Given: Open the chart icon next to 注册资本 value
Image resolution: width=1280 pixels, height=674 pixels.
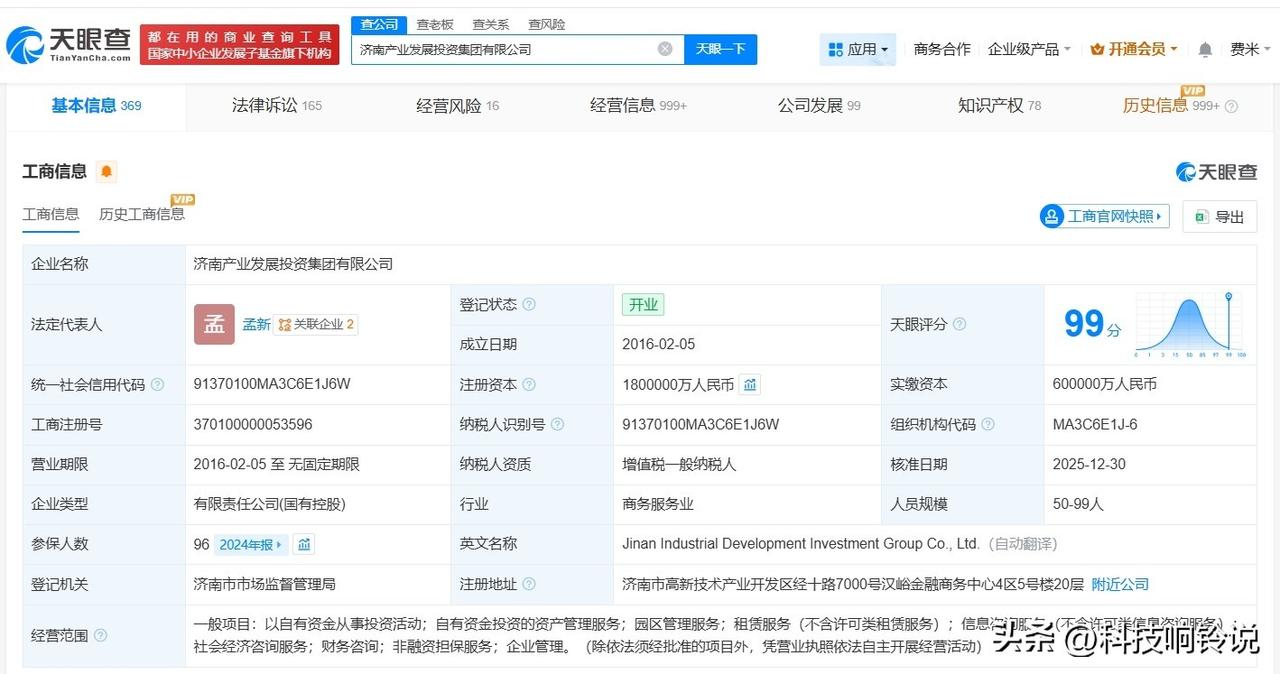Looking at the screenshot, I should 750,384.
